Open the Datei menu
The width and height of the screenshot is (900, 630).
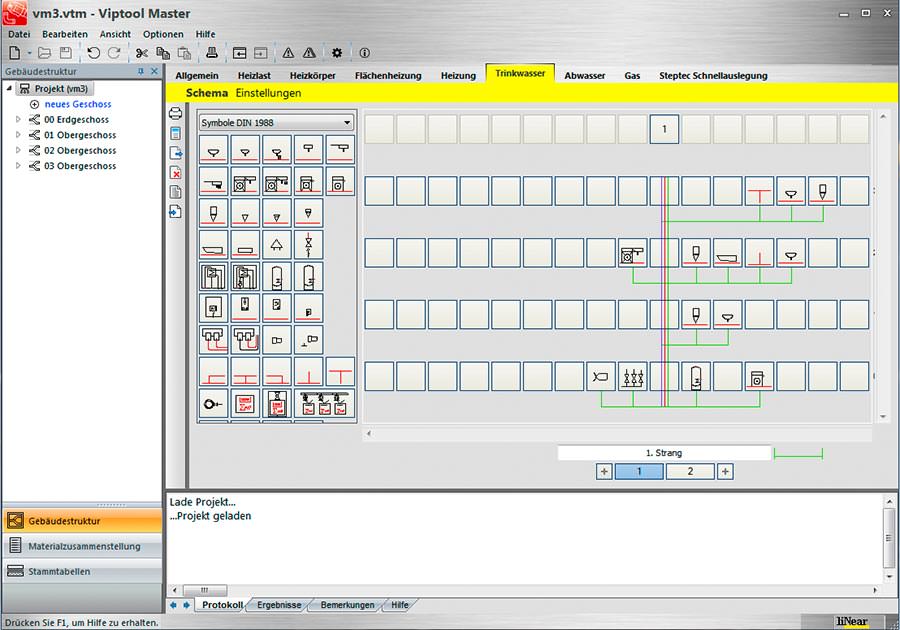[19, 34]
